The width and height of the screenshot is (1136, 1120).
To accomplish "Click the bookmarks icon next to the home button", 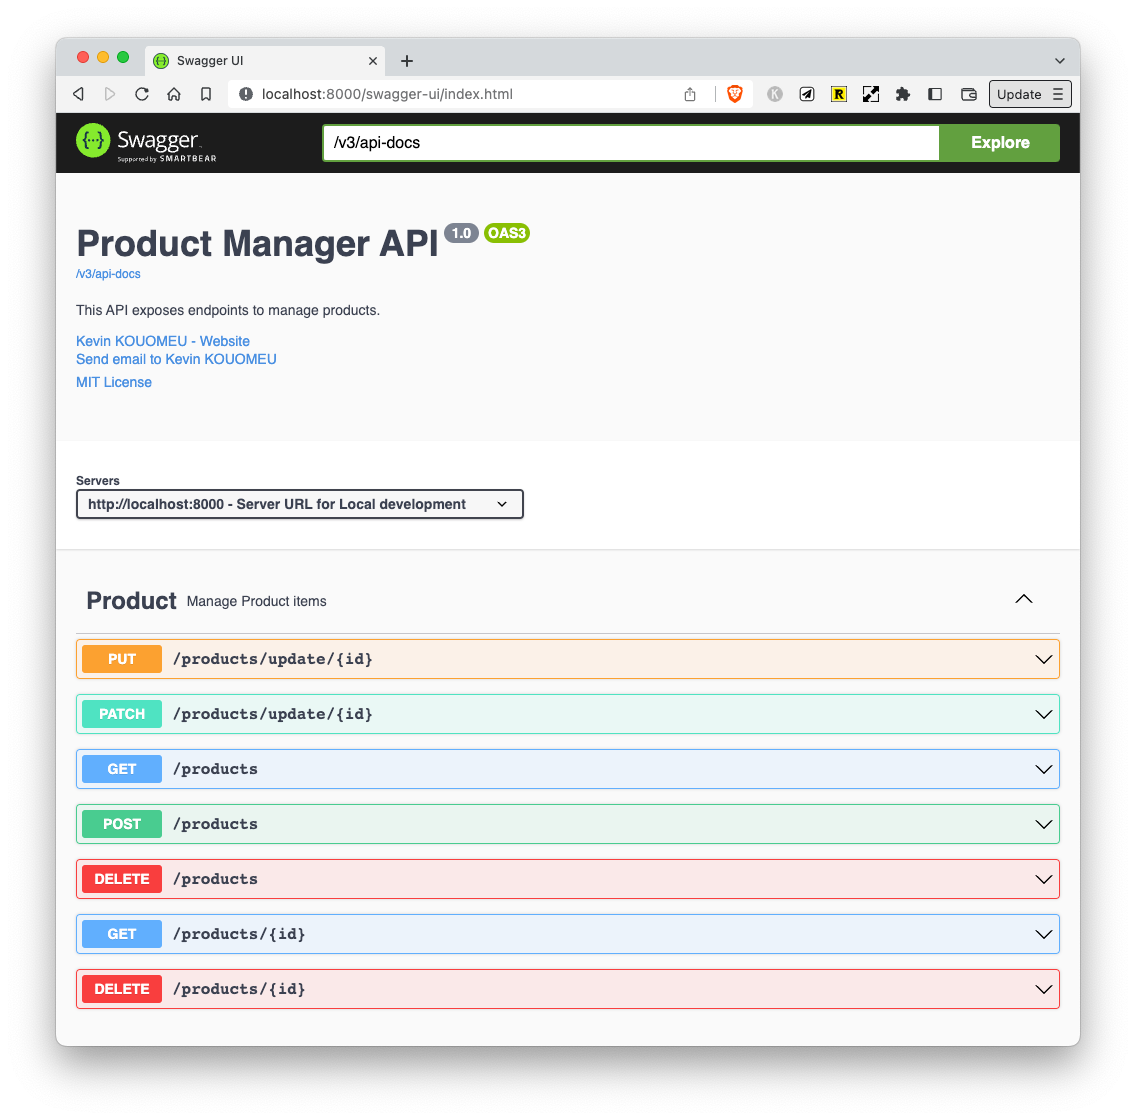I will pyautogui.click(x=206, y=93).
